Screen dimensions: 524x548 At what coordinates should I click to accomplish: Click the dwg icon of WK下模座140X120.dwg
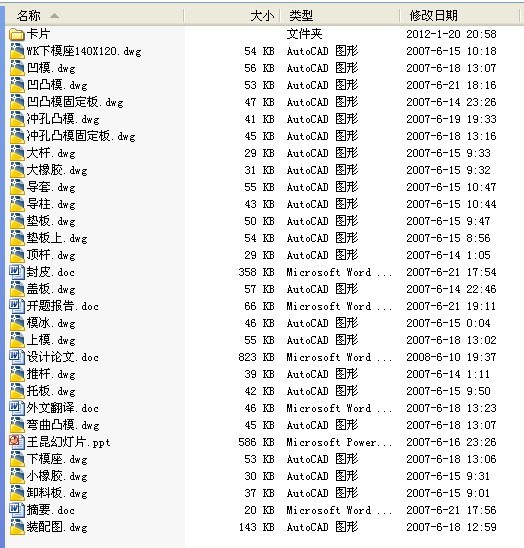click(x=17, y=51)
